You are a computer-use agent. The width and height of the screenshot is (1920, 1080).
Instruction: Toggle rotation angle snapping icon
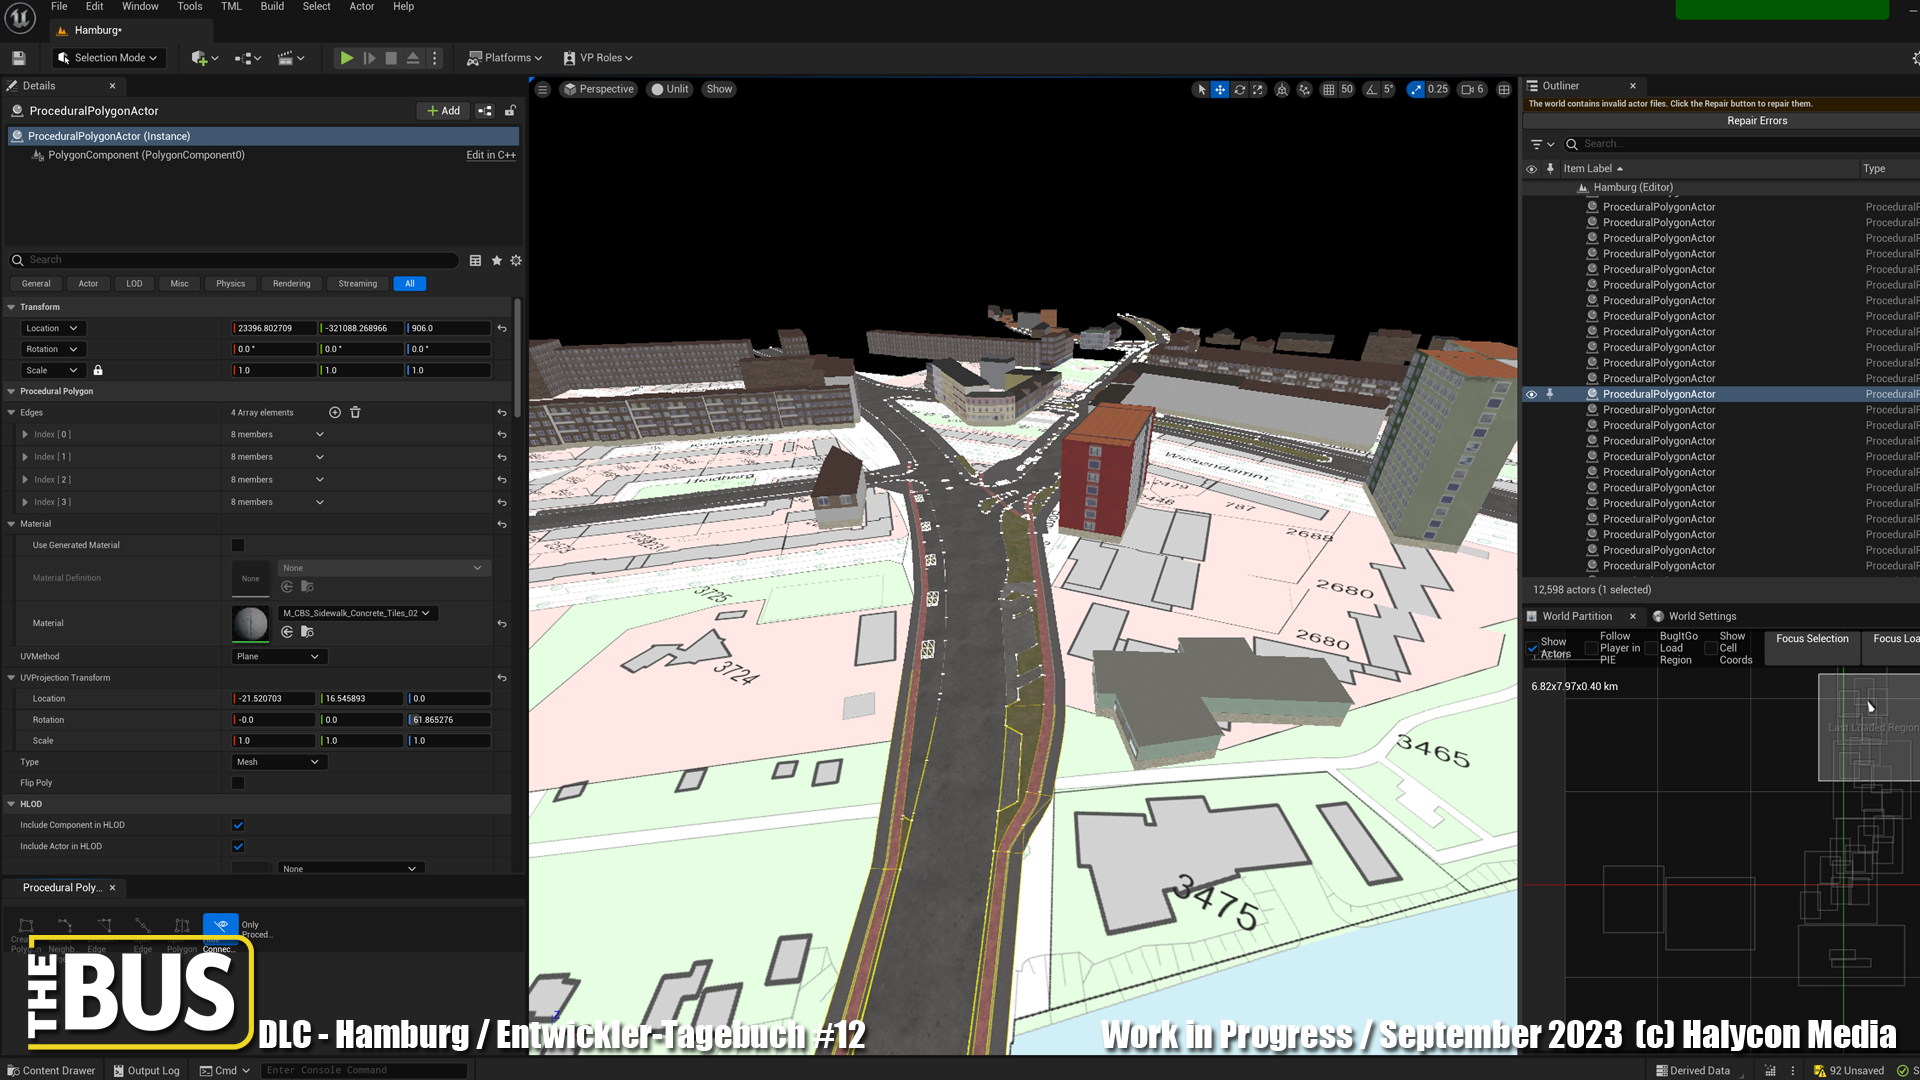(1371, 90)
